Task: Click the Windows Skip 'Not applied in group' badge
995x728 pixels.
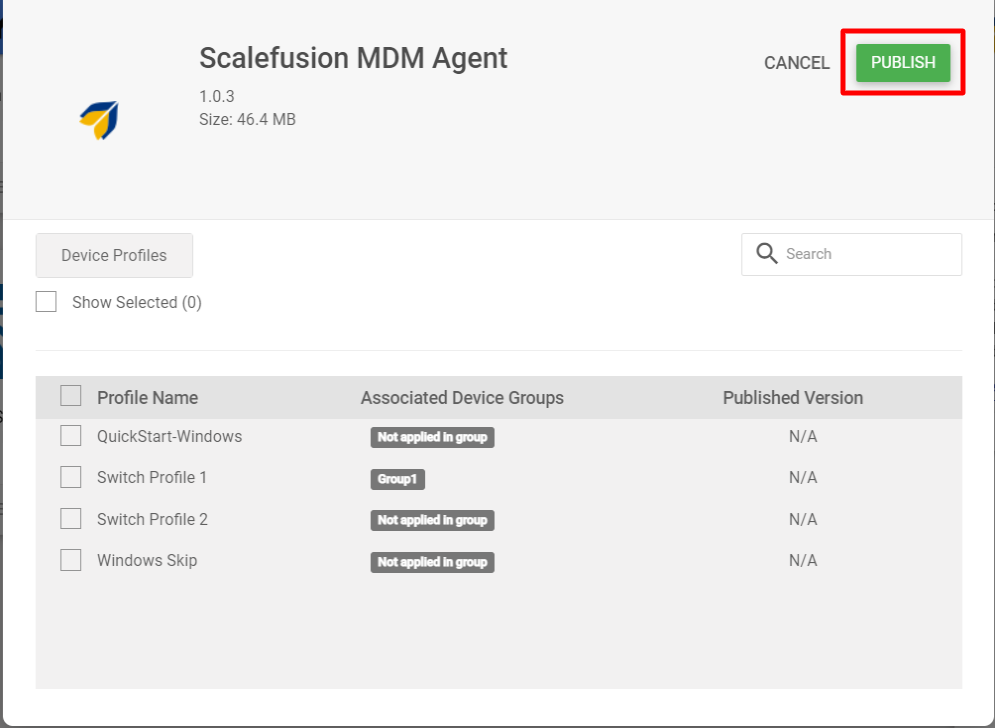Action: (432, 562)
